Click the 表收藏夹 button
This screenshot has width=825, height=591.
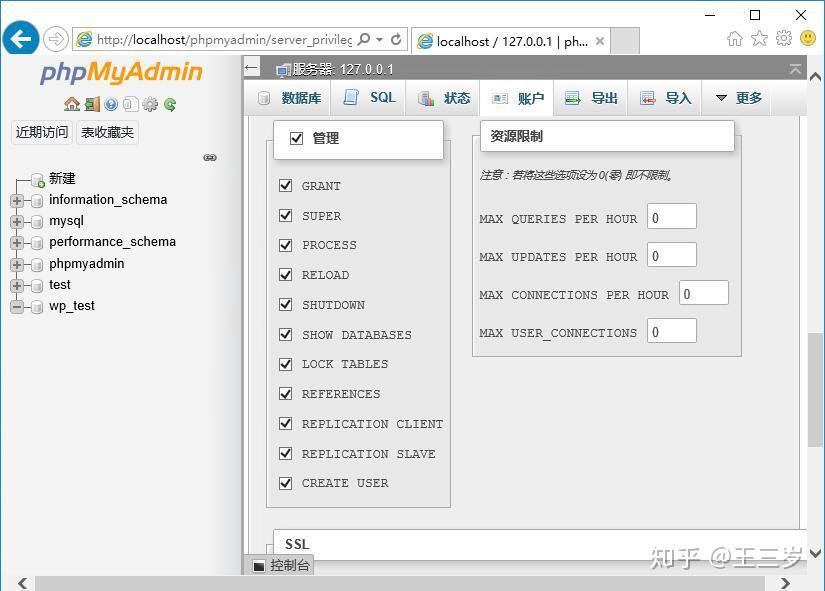[x=107, y=132]
